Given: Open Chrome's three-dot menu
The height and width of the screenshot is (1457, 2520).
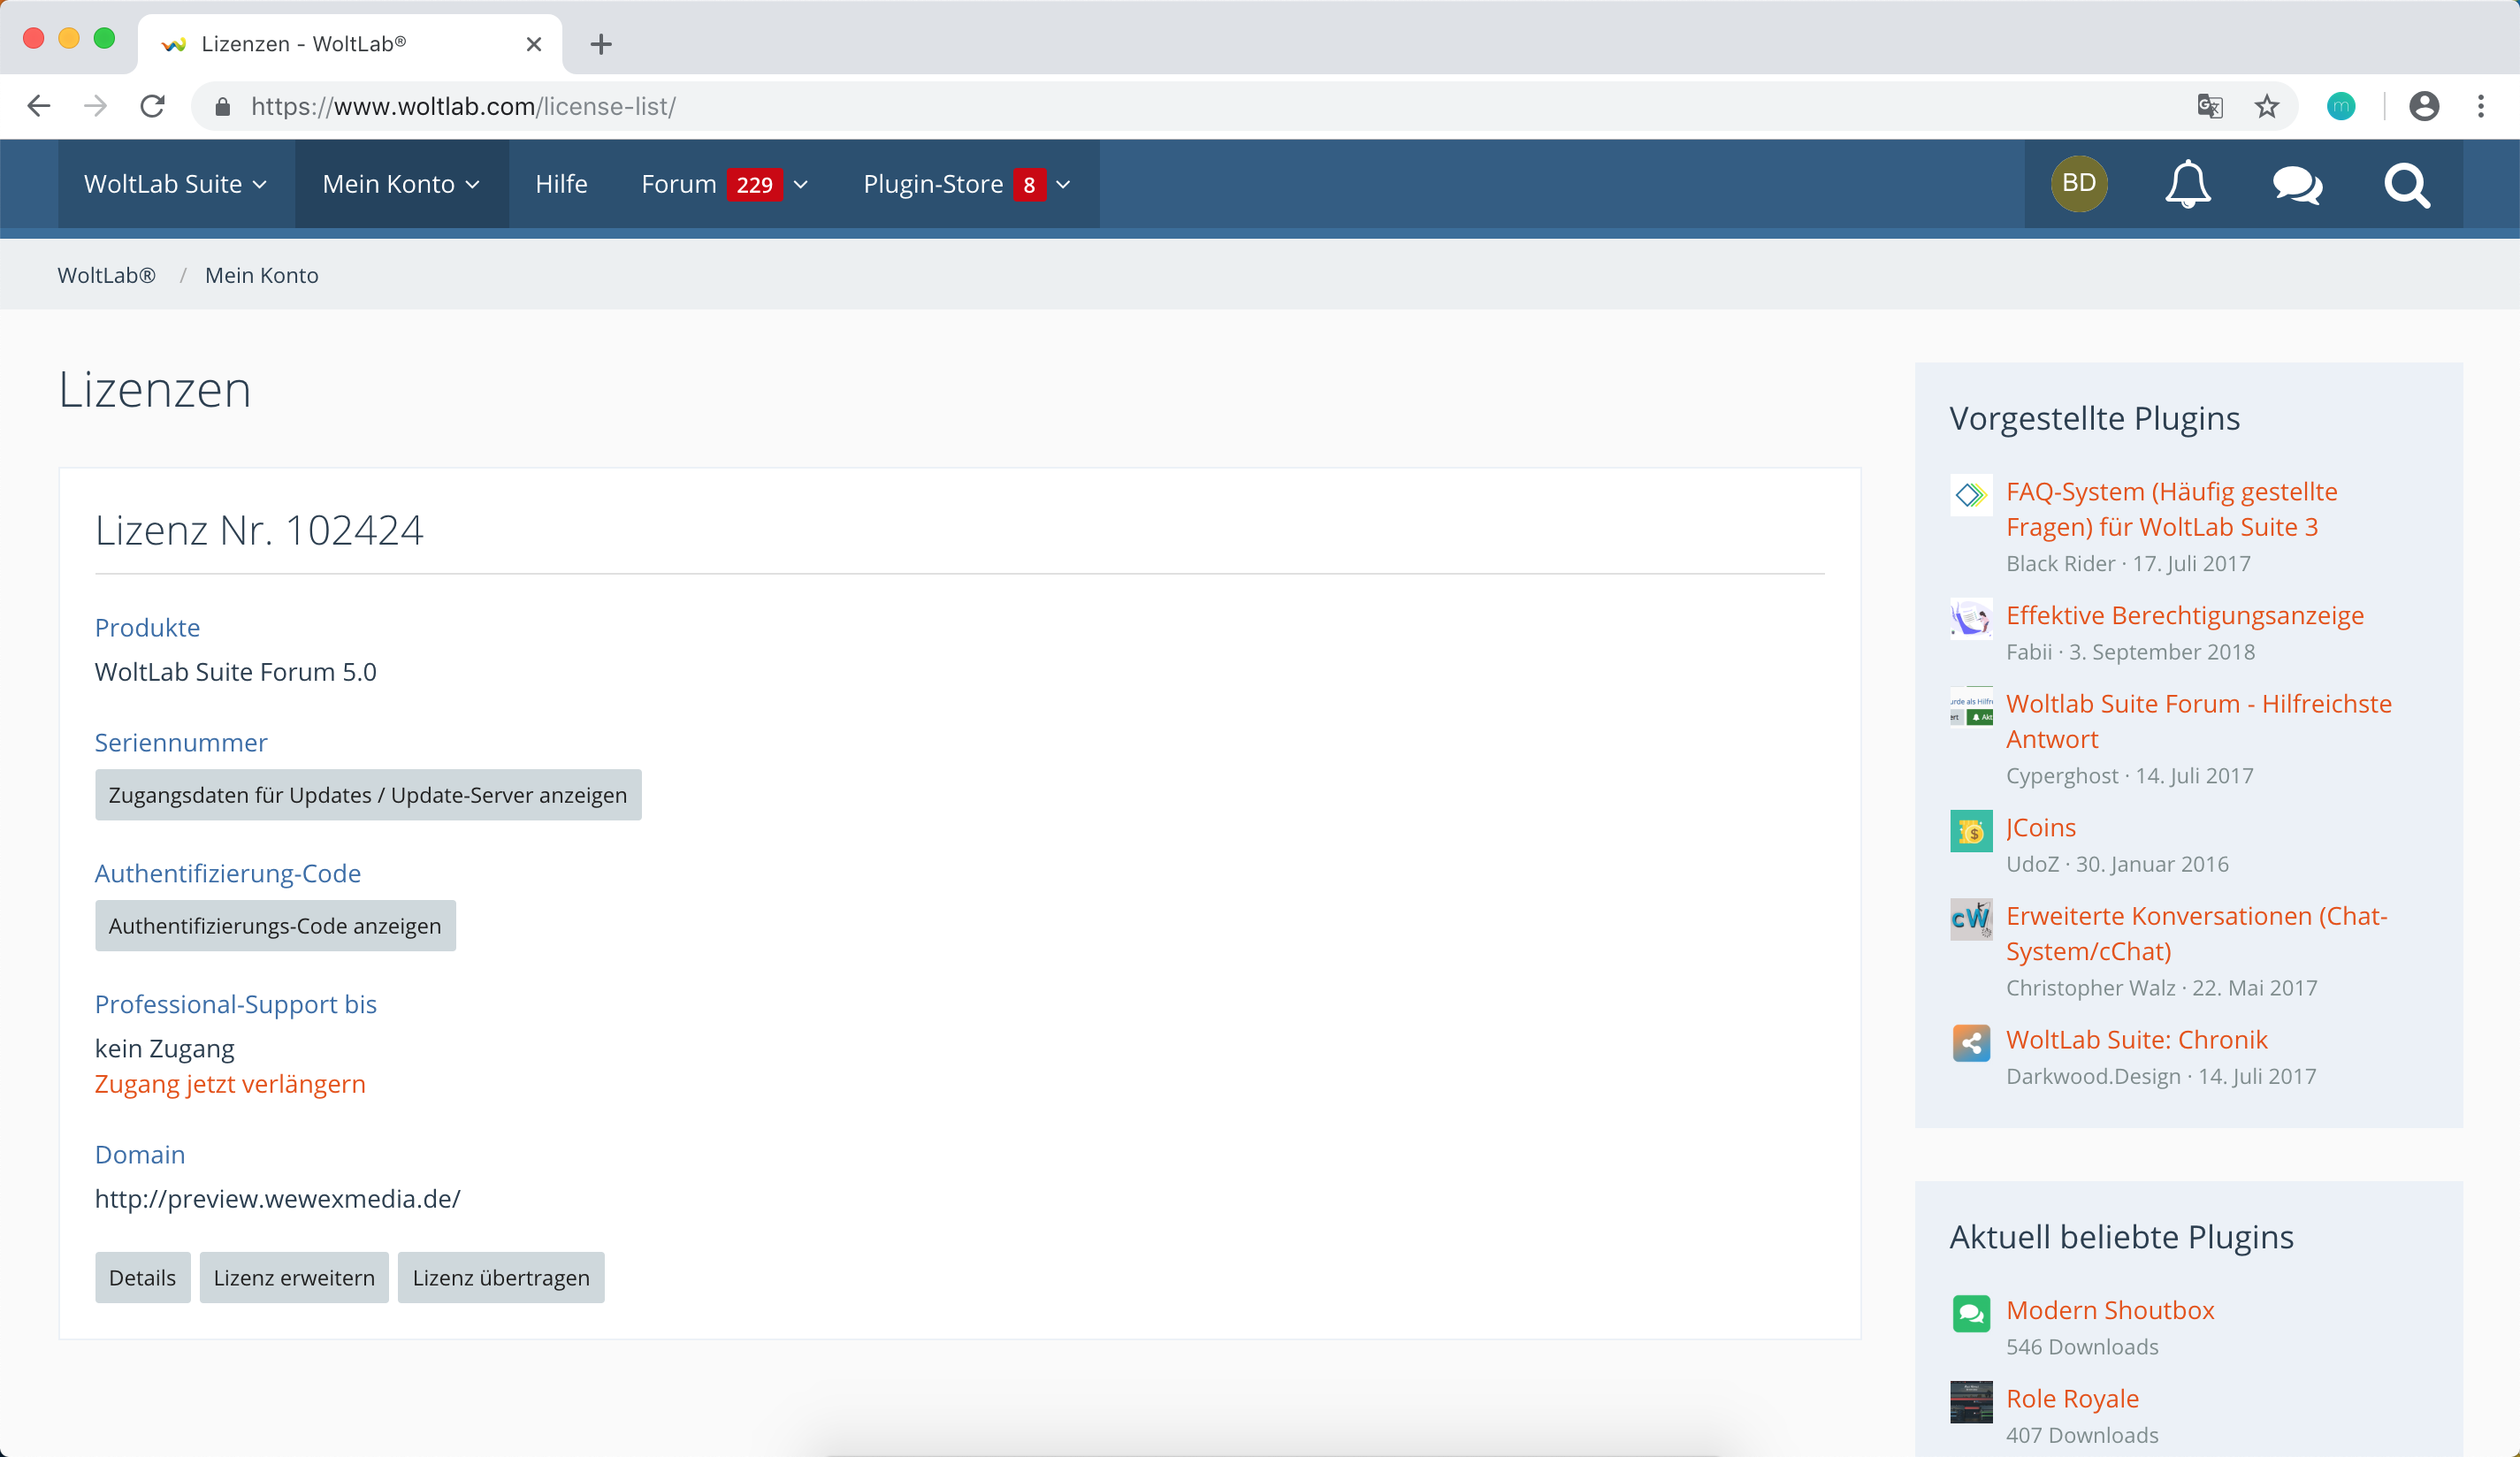Looking at the screenshot, I should click(2480, 106).
